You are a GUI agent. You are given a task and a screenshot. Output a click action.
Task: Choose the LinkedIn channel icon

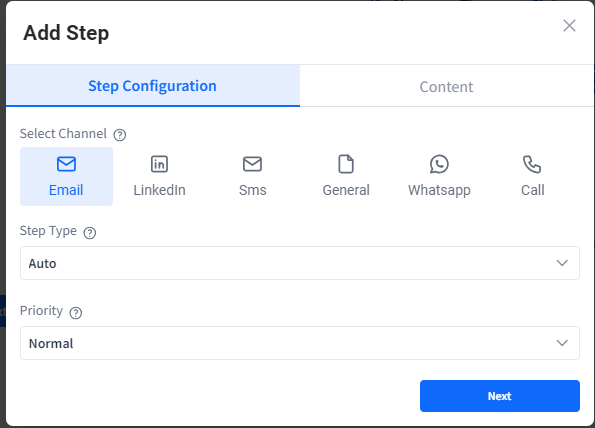(159, 164)
